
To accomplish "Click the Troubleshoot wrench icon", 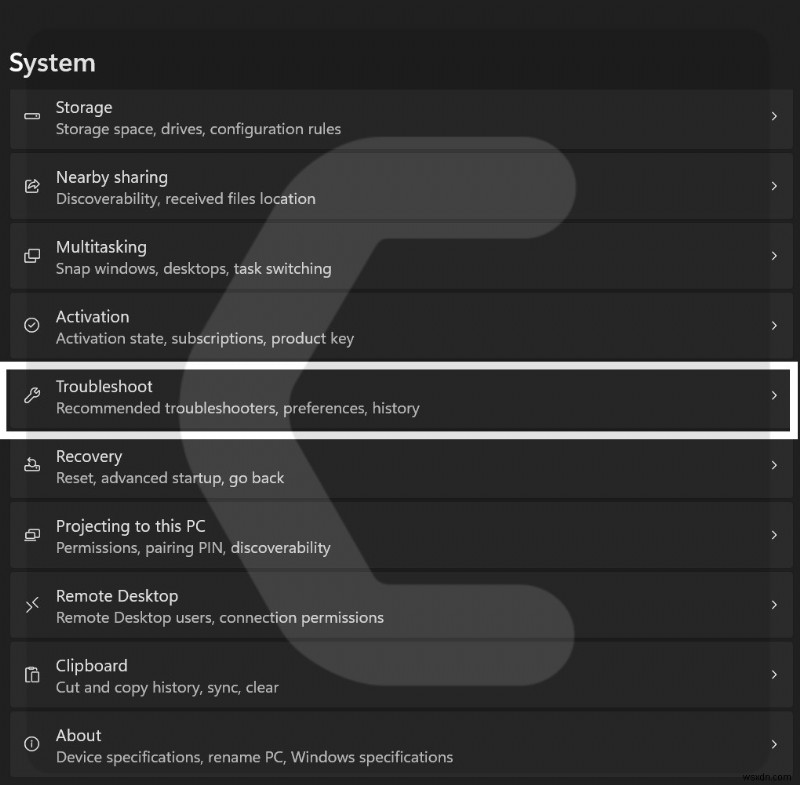I will coord(31,396).
